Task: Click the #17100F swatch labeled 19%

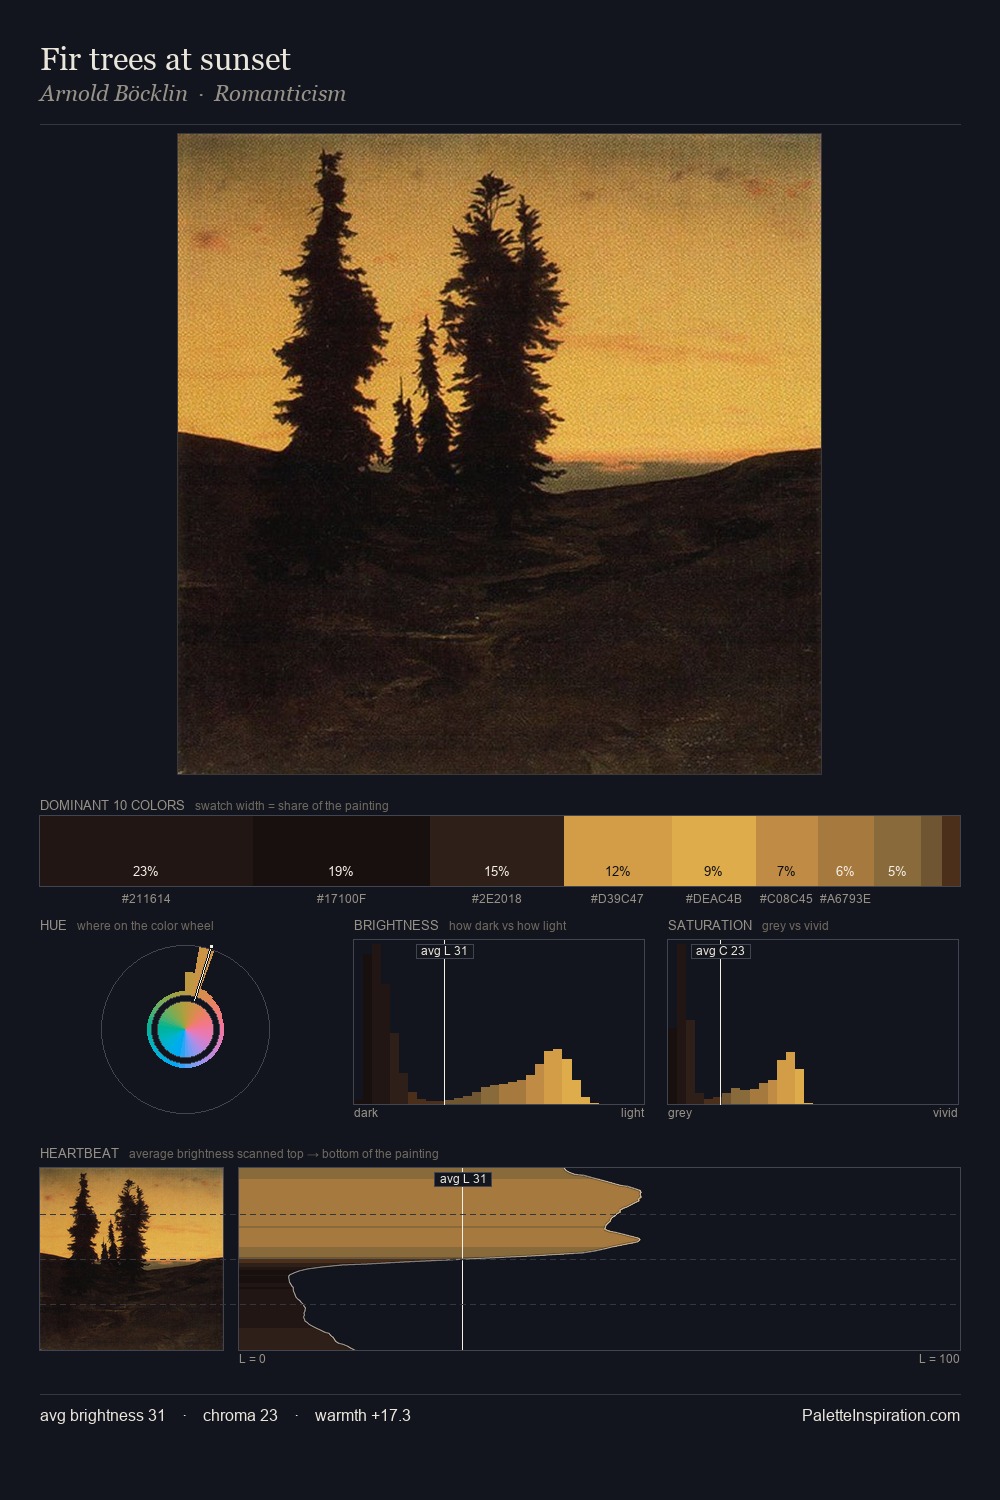Action: [341, 851]
